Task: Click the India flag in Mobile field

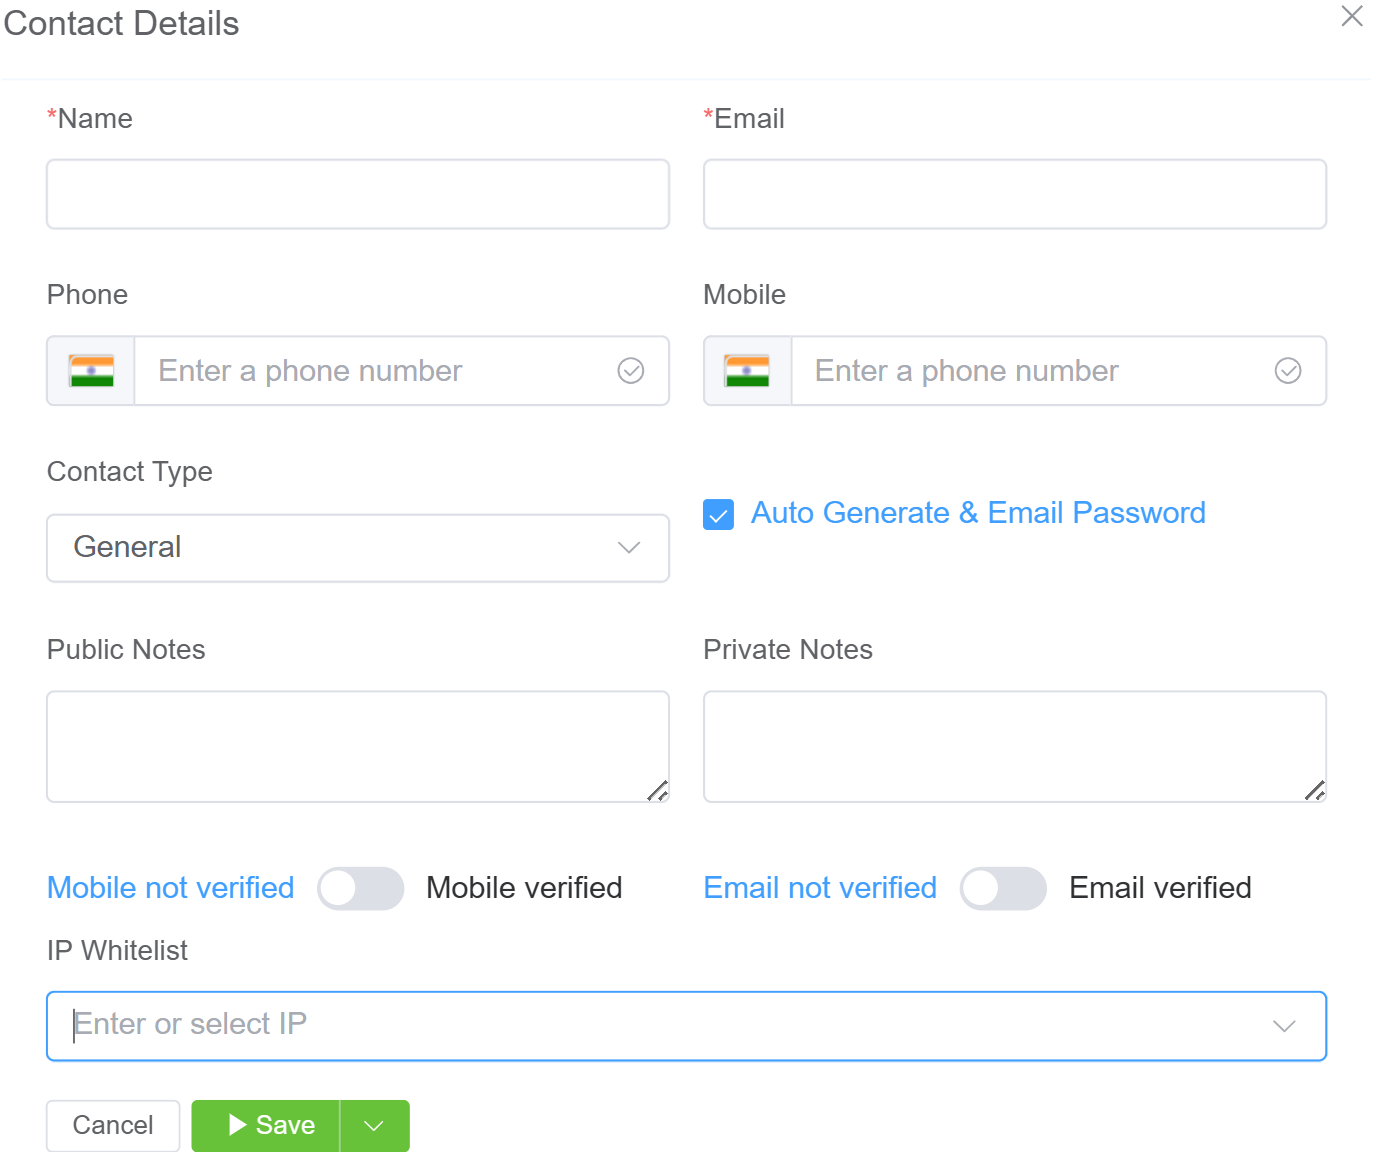Action: [747, 371]
